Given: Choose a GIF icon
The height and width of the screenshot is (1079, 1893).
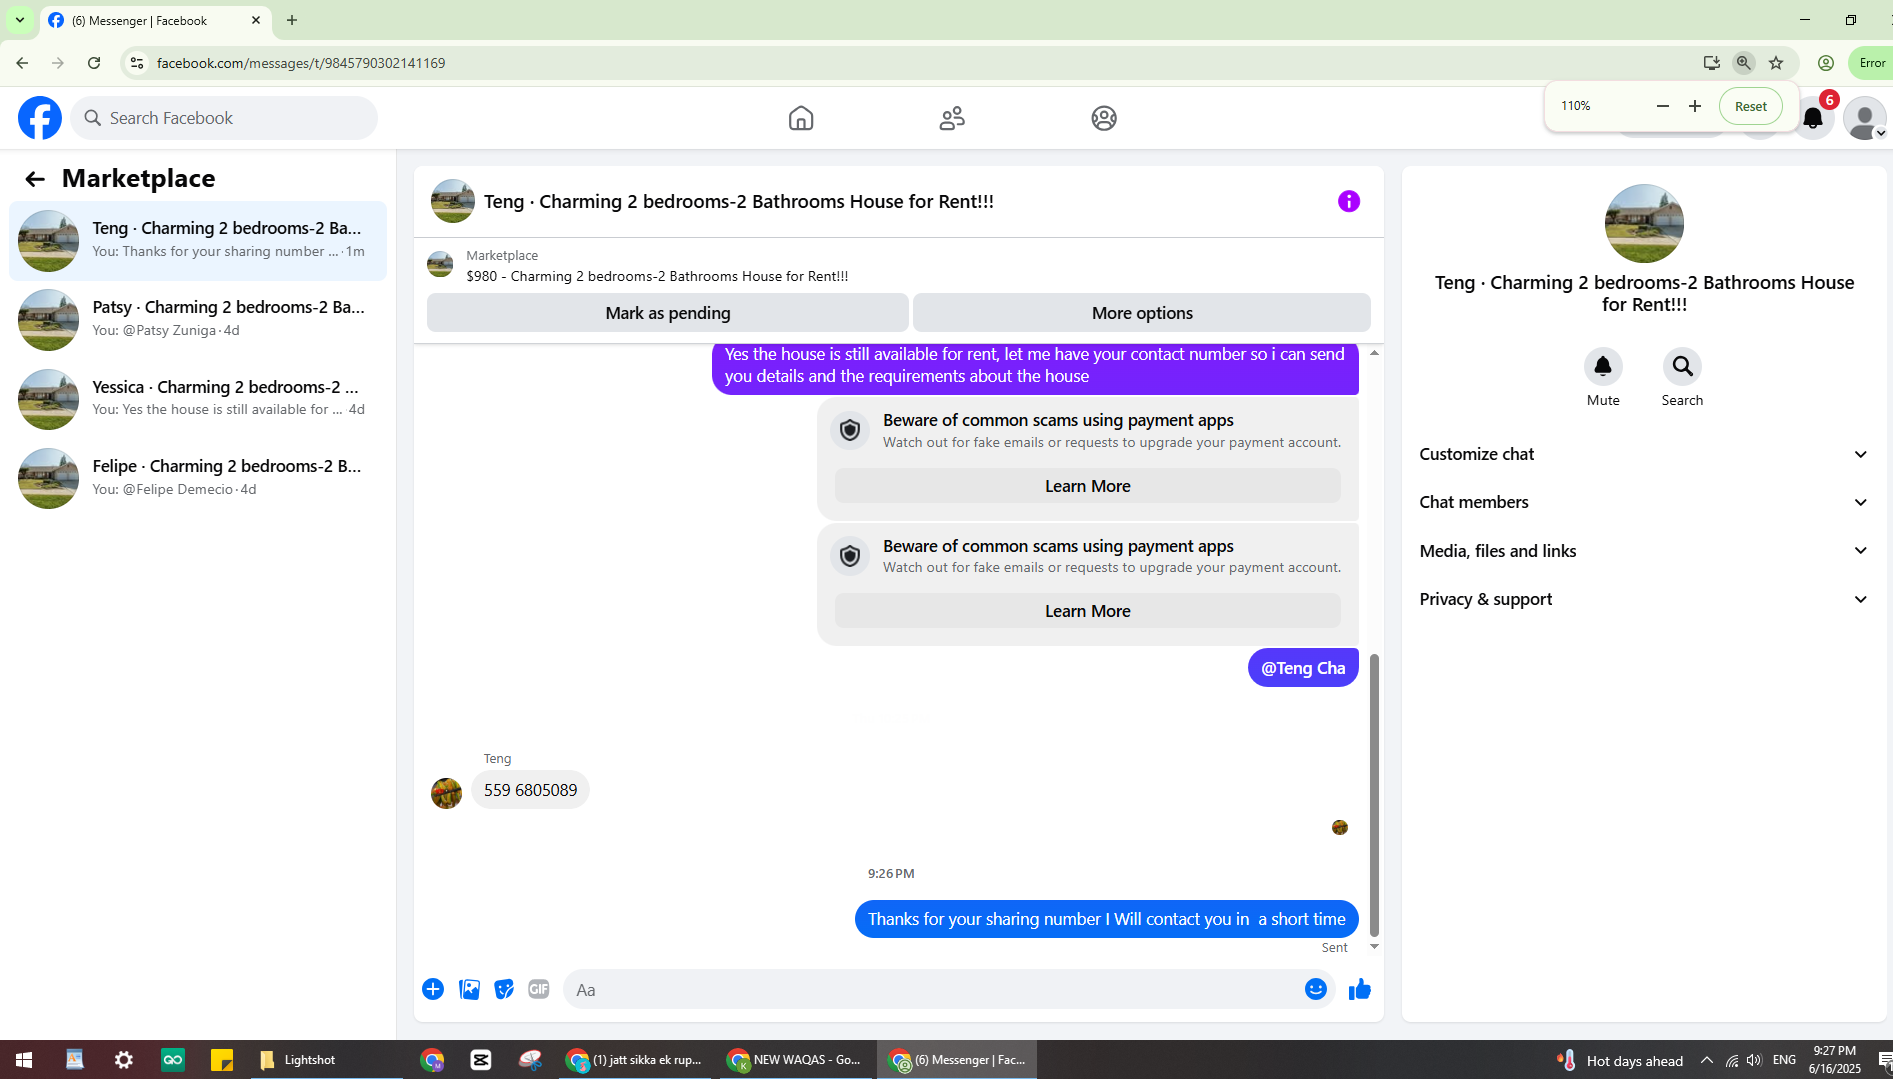Looking at the screenshot, I should pyautogui.click(x=539, y=989).
